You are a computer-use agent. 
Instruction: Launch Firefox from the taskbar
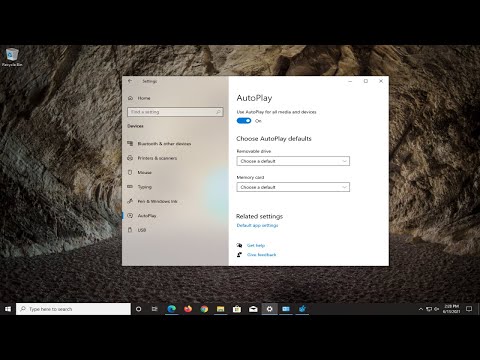coord(188,309)
